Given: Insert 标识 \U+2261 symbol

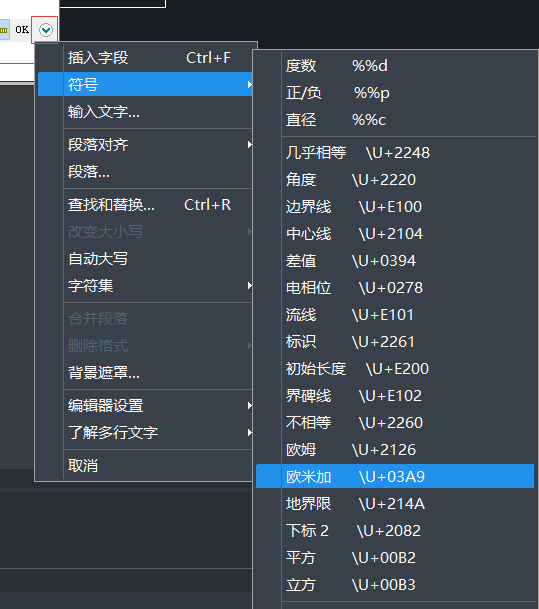Looking at the screenshot, I should [395, 341].
